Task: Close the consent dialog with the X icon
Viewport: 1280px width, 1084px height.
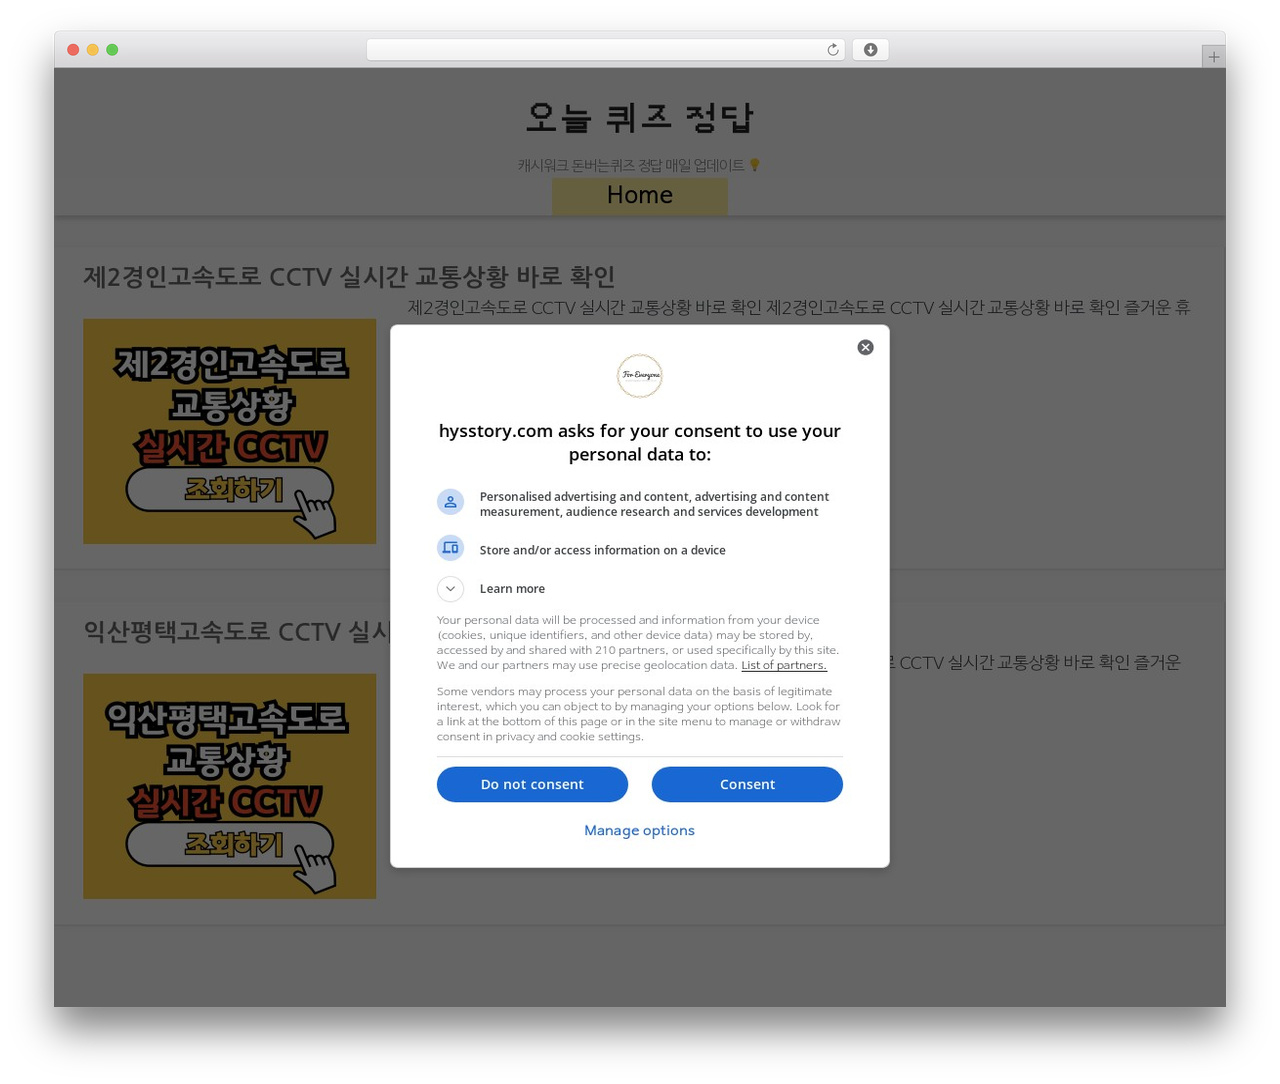Action: click(865, 347)
